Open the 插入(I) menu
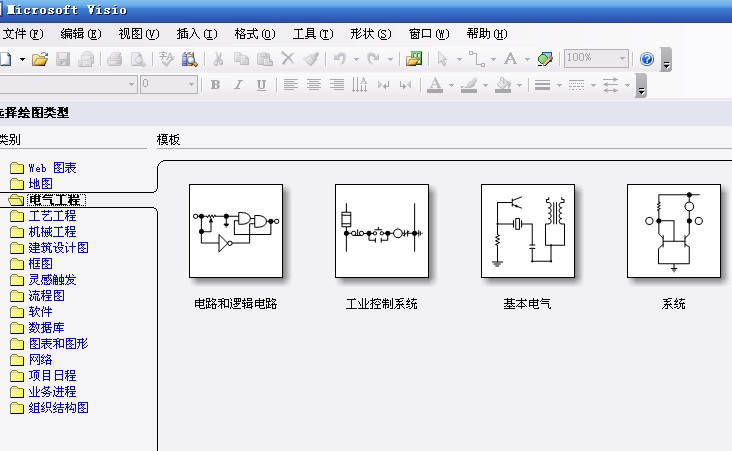 click(197, 34)
